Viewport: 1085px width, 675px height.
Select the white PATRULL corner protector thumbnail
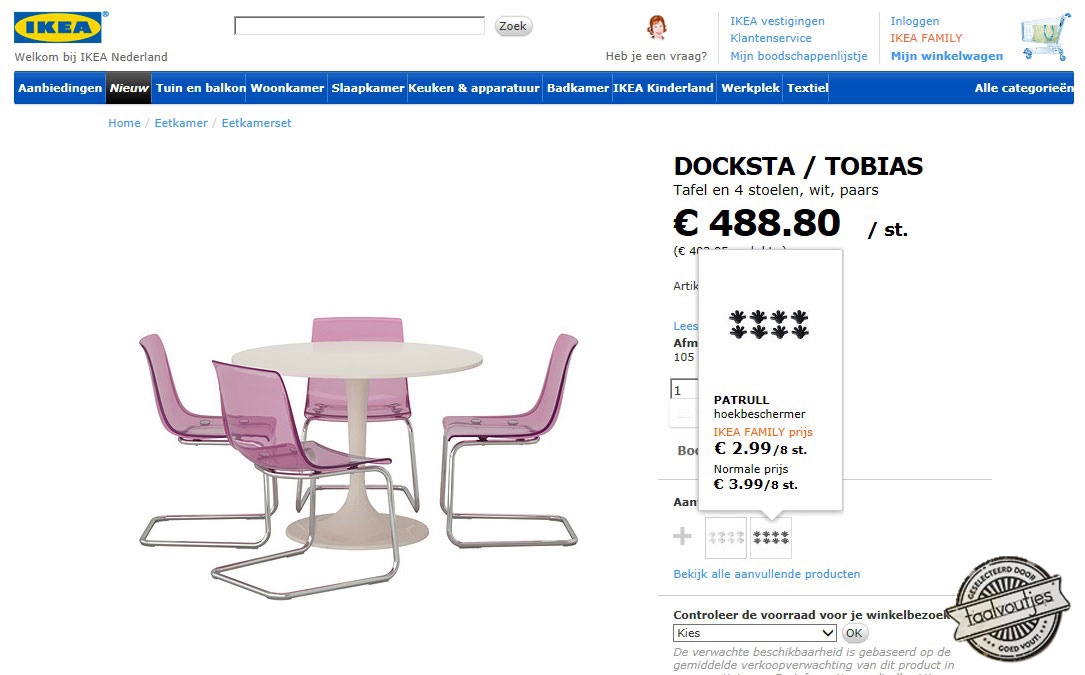tap(725, 537)
